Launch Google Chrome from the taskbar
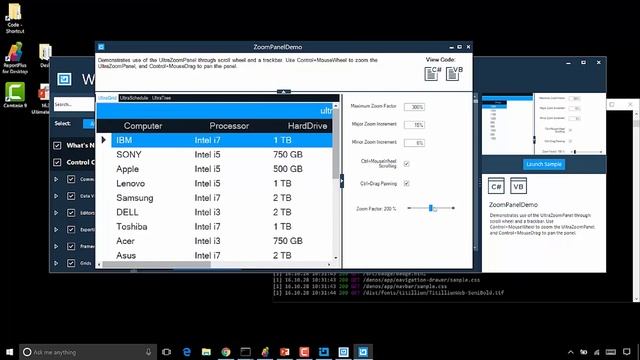 click(x=226, y=352)
